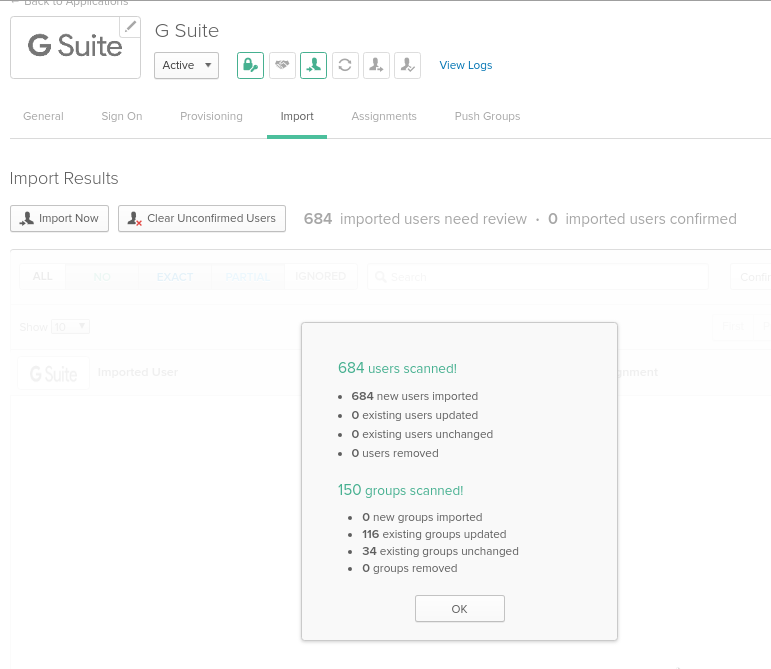The image size is (771, 669).
Task: Select the Import tab
Action: 297,116
